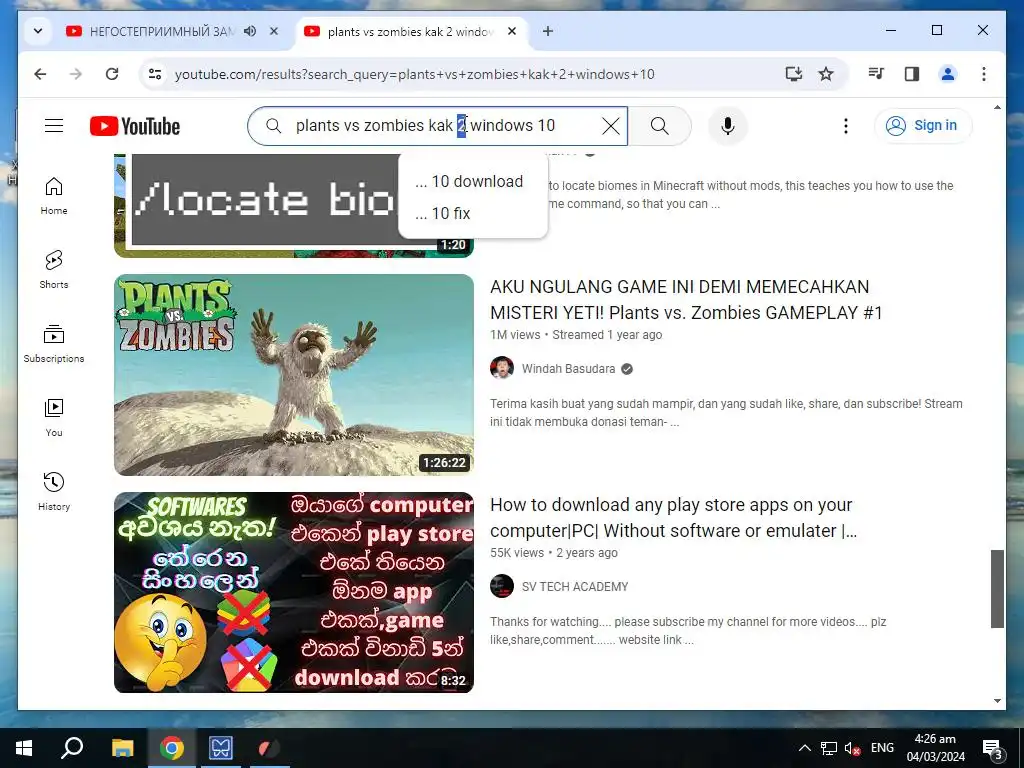The width and height of the screenshot is (1024, 768).
Task: Close the plants vs zombies tab
Action: pos(512,31)
